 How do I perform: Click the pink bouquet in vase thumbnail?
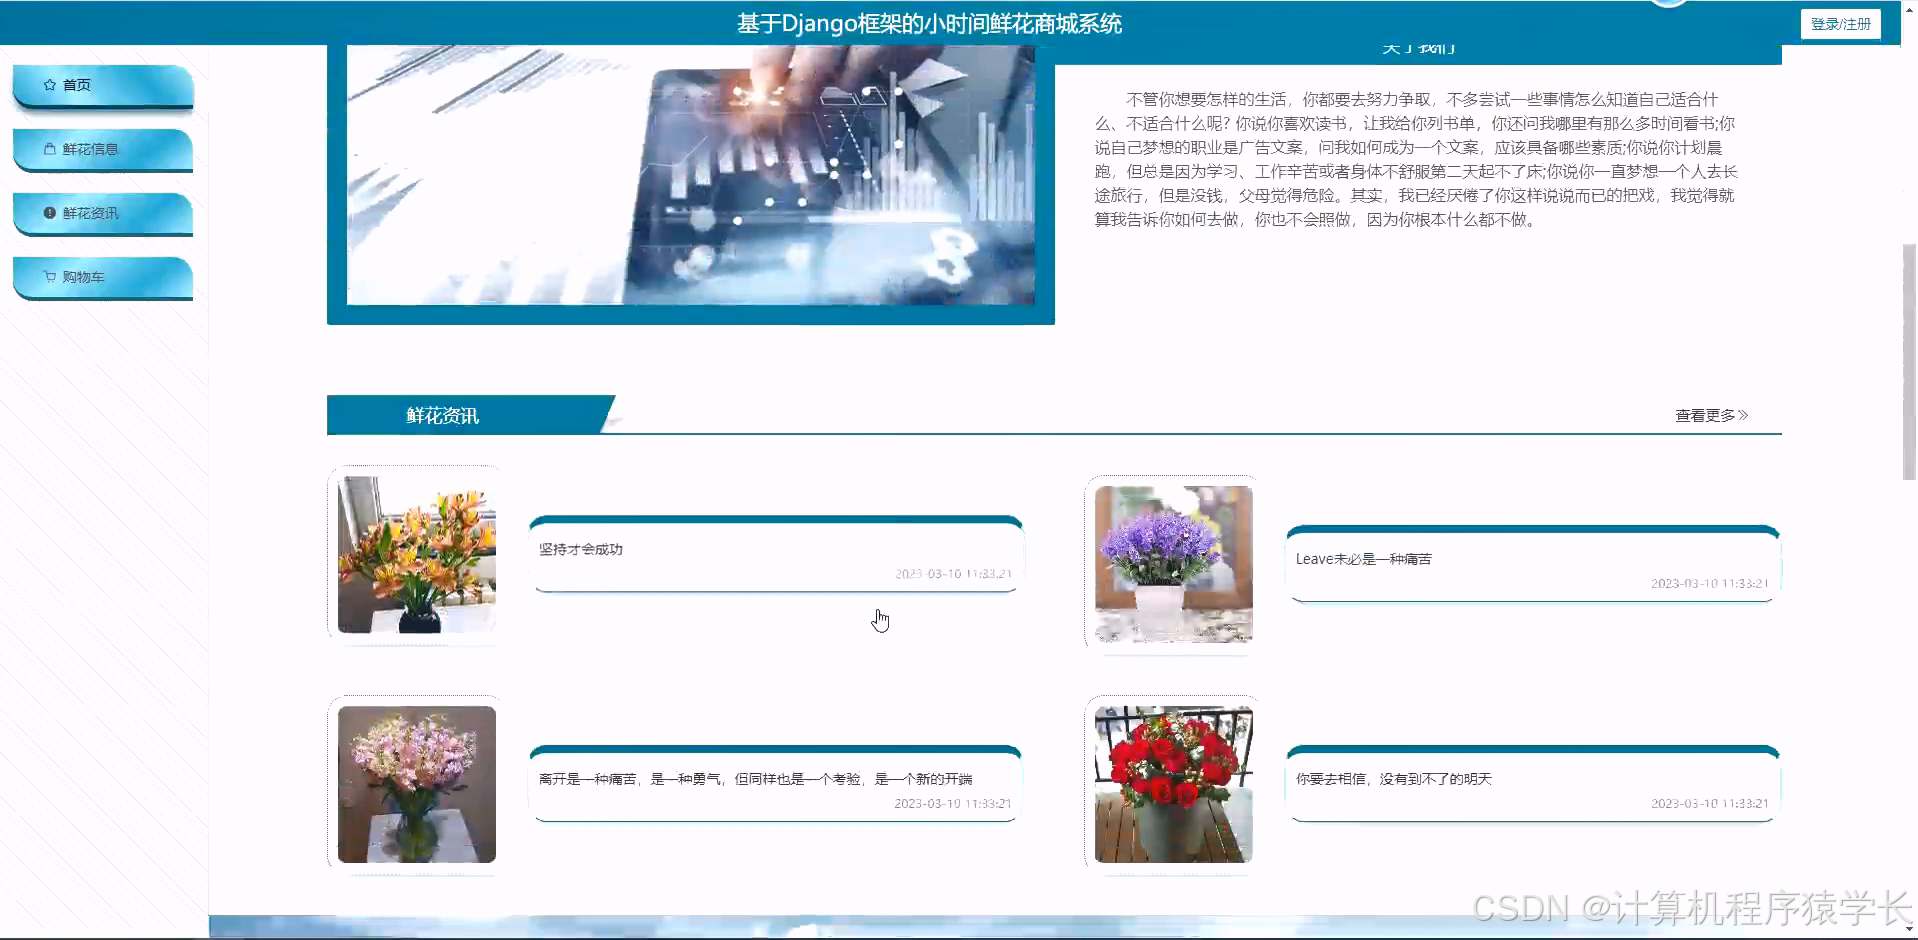pyautogui.click(x=417, y=784)
